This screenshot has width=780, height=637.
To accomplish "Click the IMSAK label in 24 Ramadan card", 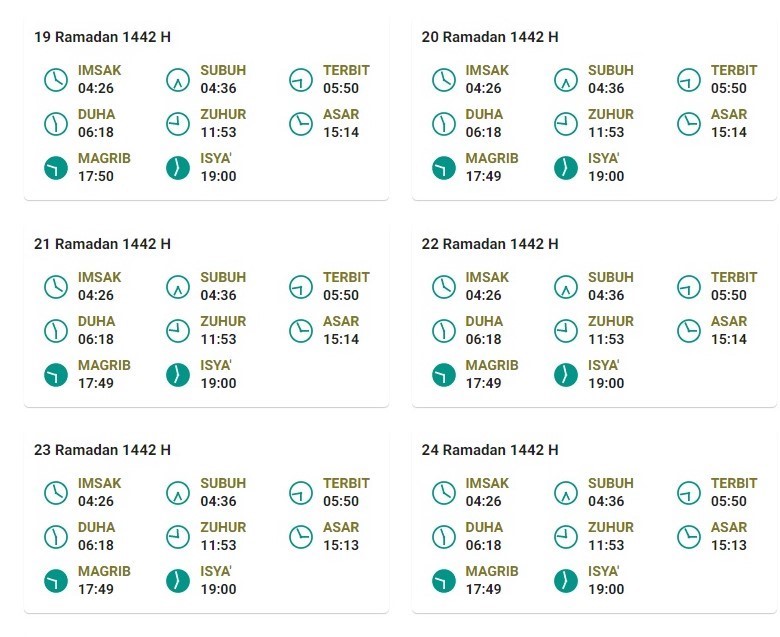I will 487,483.
